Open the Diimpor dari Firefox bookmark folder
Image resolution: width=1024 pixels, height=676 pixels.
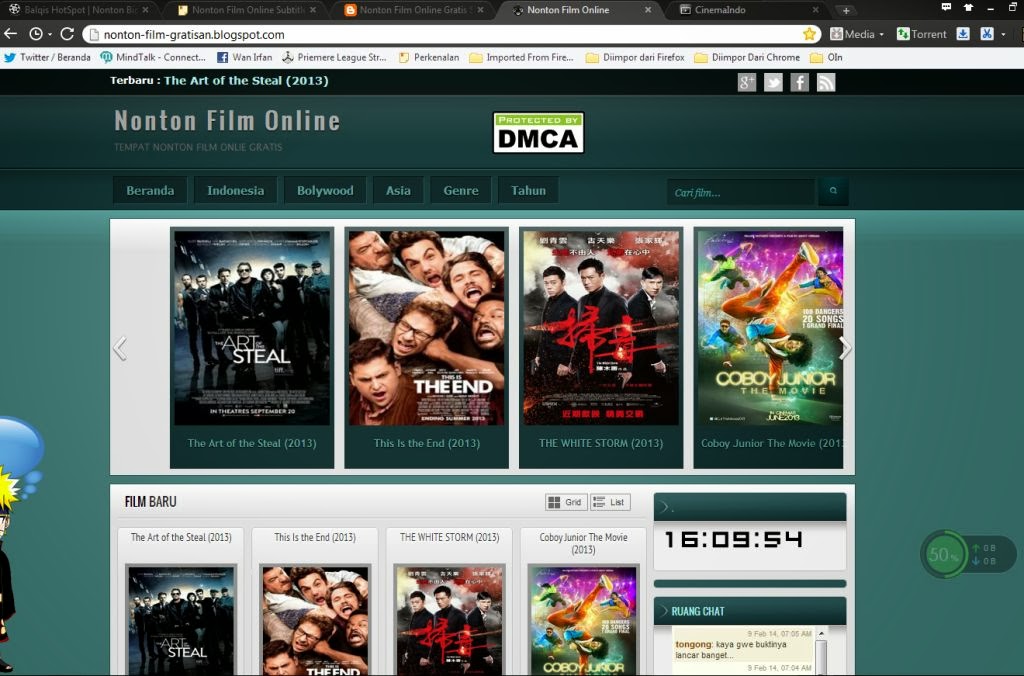pos(635,57)
